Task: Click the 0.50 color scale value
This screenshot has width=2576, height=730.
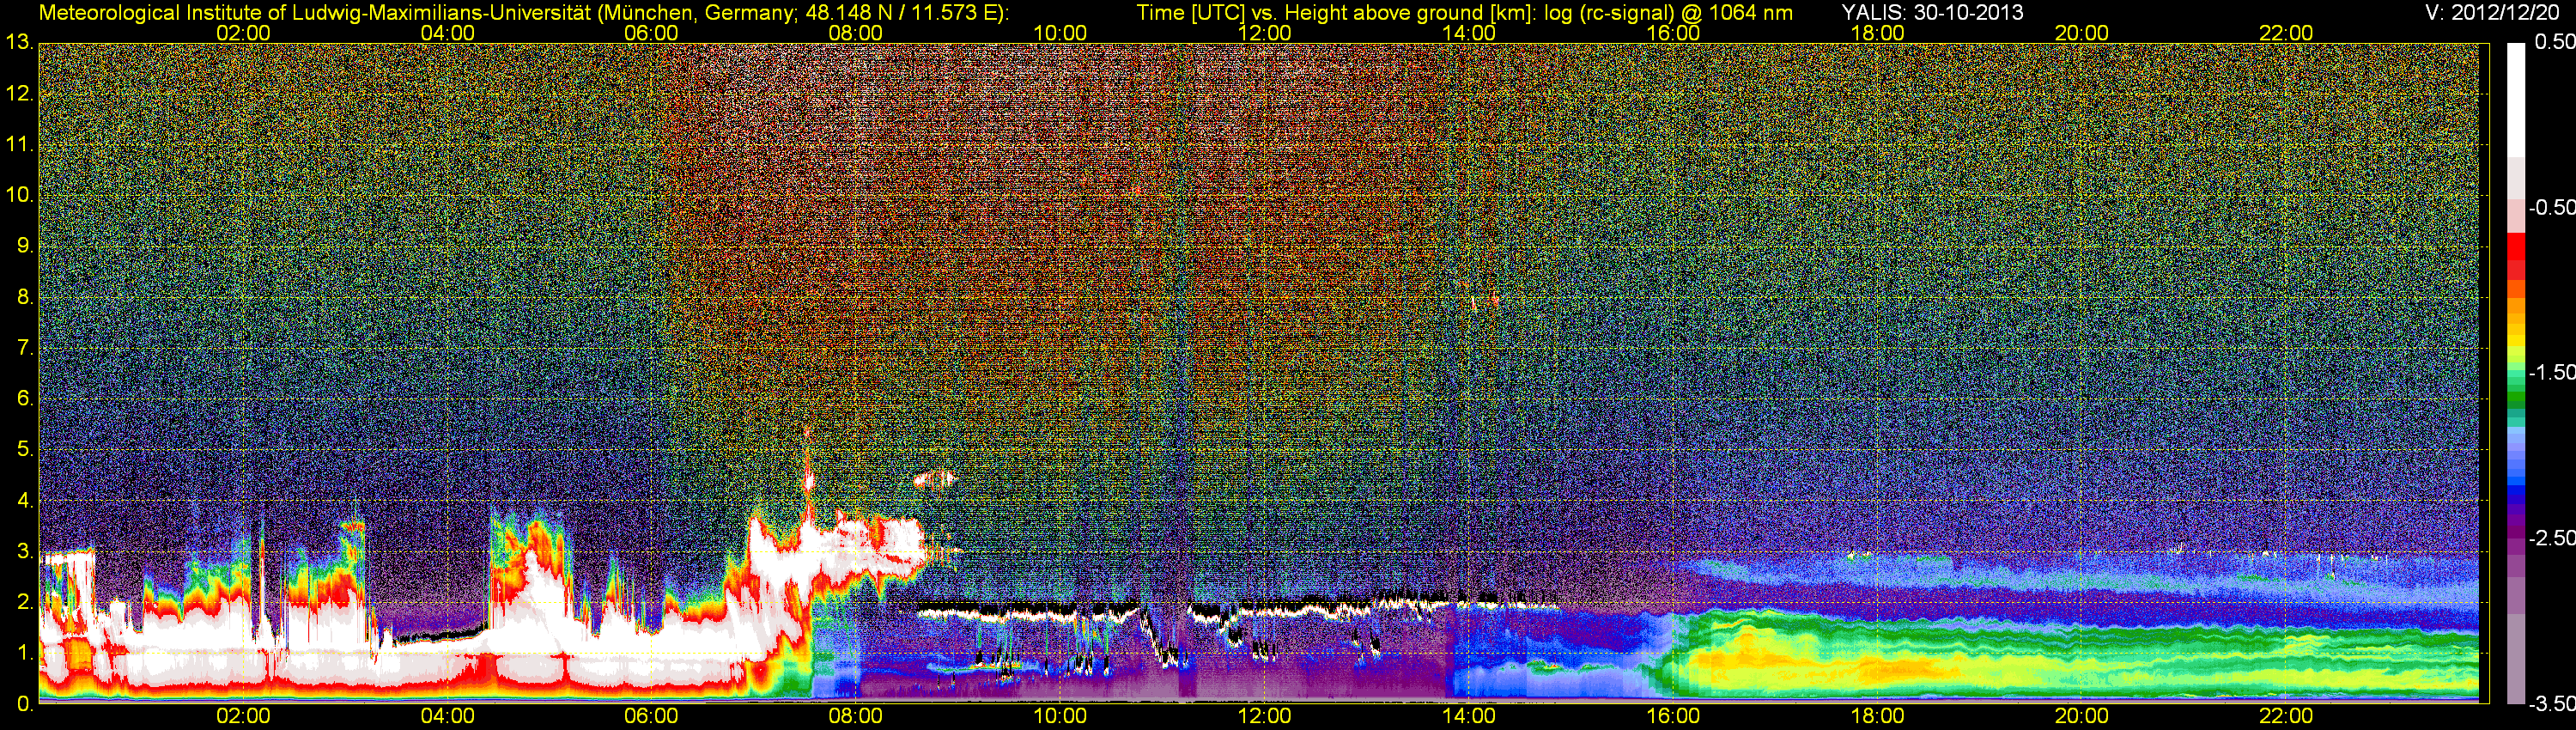Action: (x=2555, y=42)
